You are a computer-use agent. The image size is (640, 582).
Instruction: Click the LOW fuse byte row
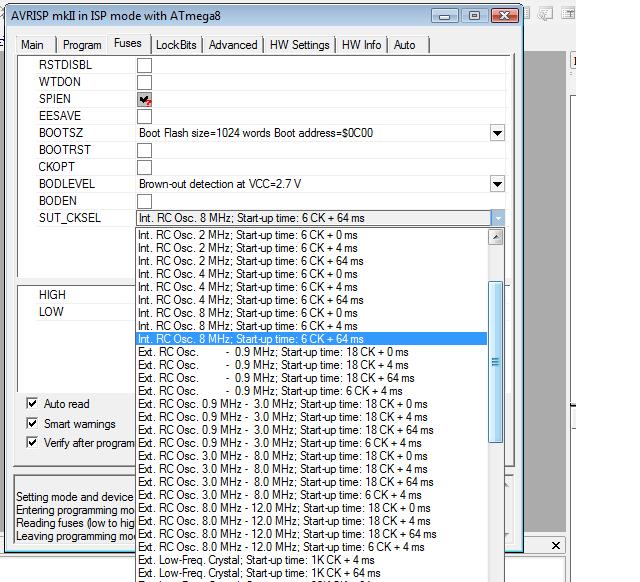point(87,312)
